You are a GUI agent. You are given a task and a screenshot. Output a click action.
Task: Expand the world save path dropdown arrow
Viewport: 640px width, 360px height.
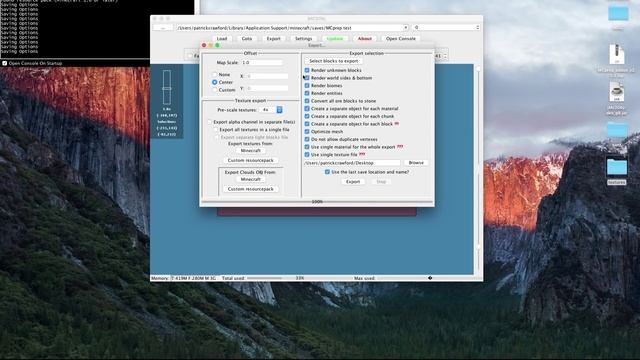coord(405,27)
